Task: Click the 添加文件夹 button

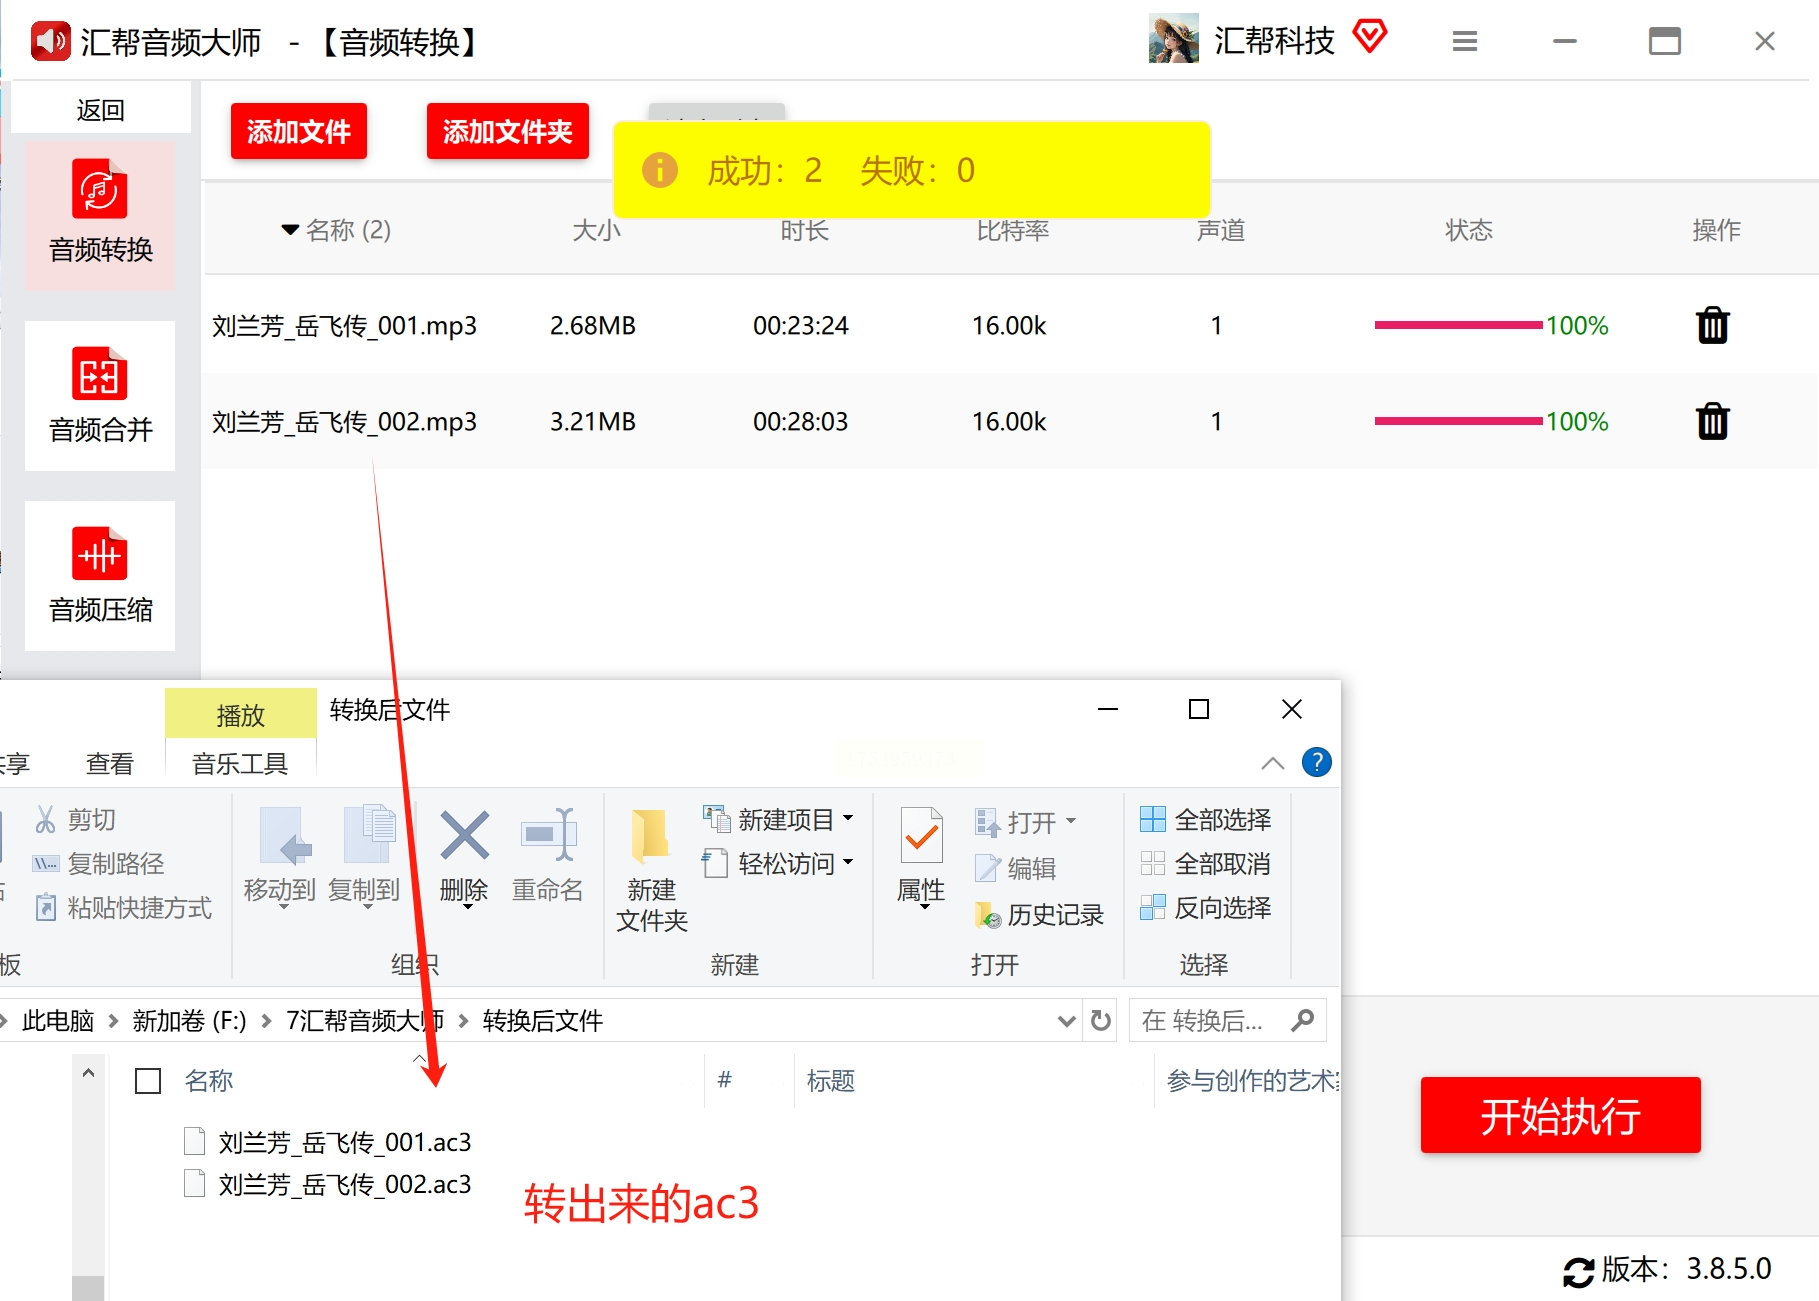Action: (507, 131)
